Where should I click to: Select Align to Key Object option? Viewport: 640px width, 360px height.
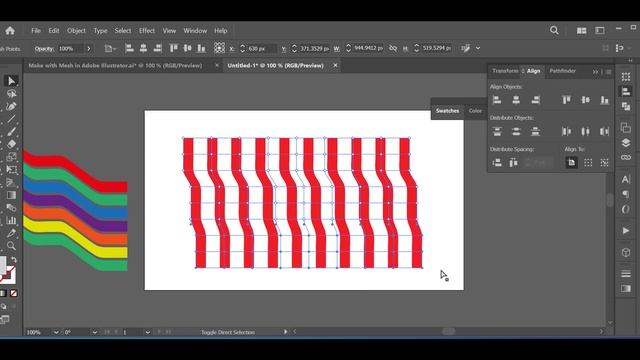coord(604,163)
